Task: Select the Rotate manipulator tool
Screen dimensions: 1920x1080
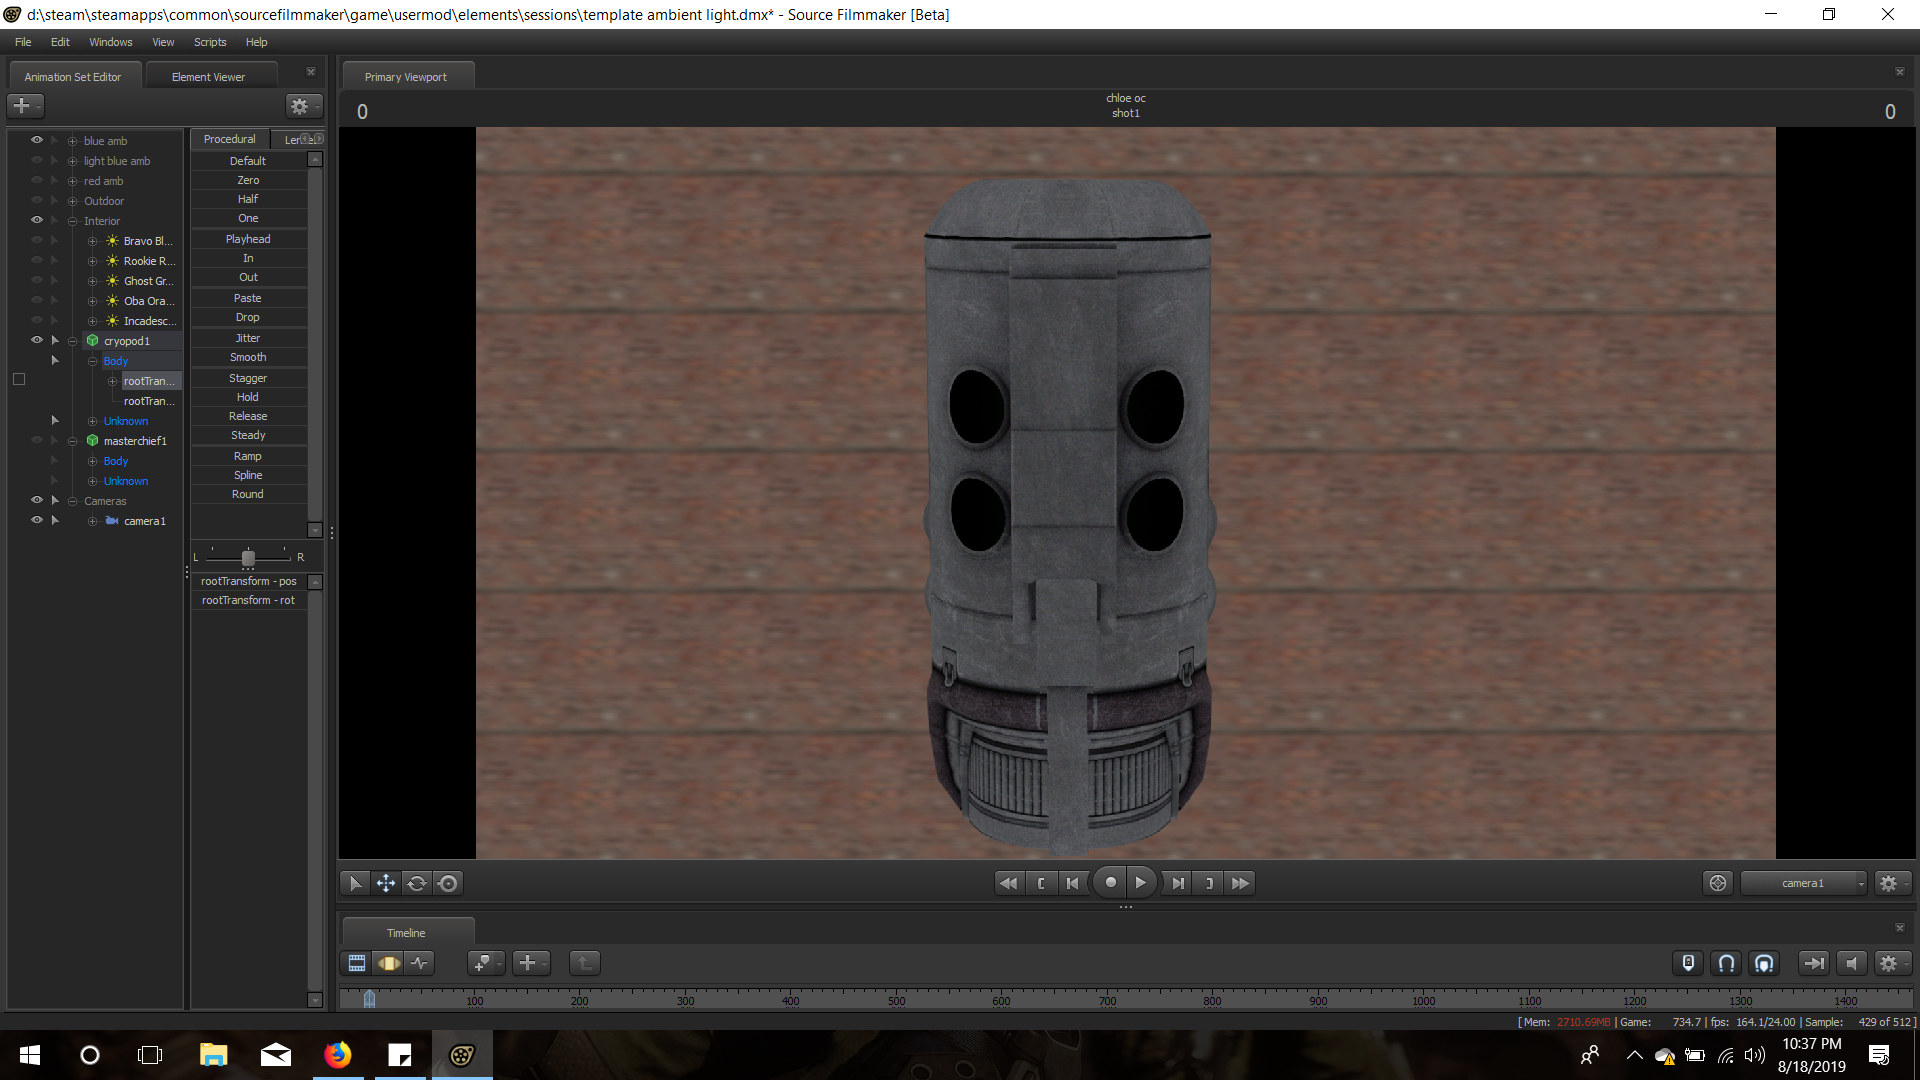Action: (417, 883)
